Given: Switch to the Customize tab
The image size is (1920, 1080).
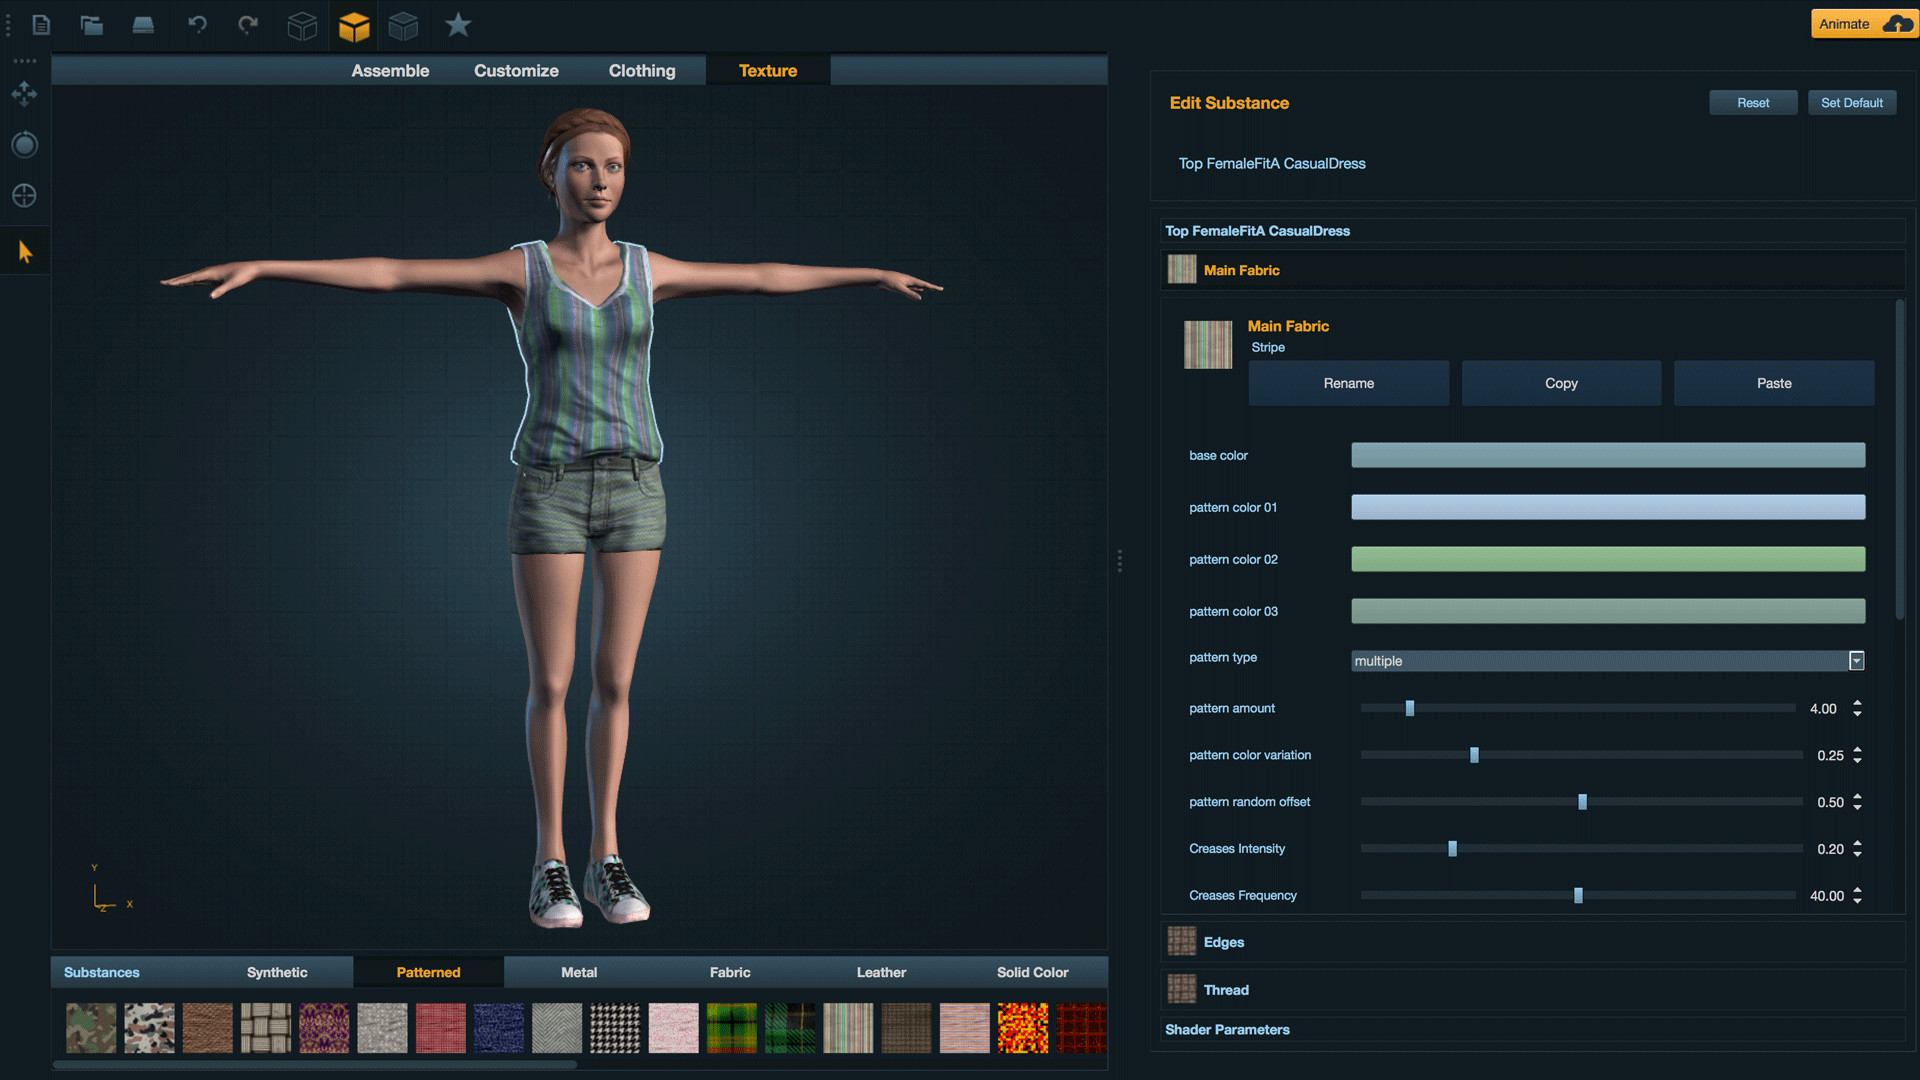Looking at the screenshot, I should [x=516, y=70].
